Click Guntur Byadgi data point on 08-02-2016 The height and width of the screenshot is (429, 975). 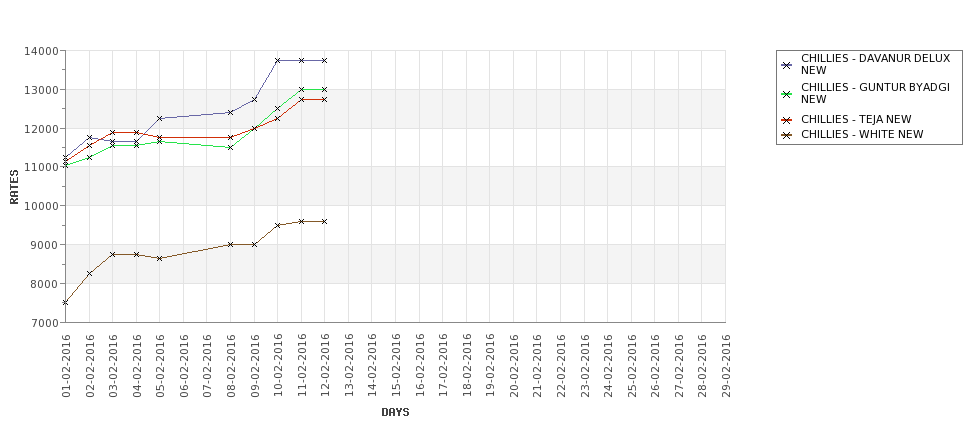[x=231, y=147]
